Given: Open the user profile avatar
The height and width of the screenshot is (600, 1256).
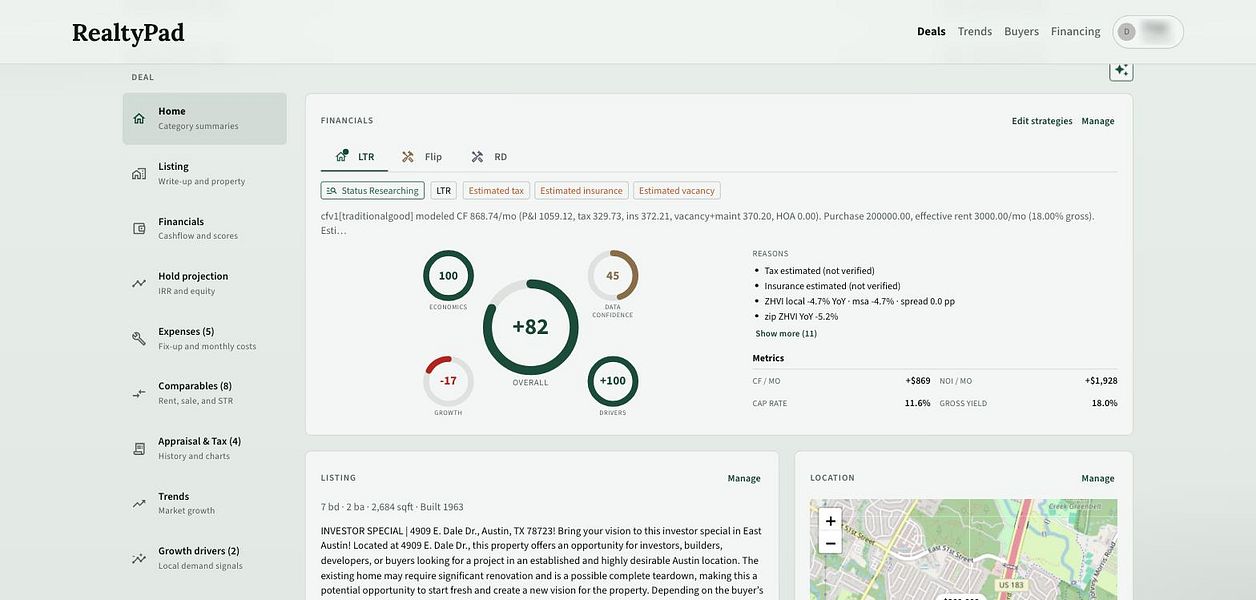Looking at the screenshot, I should [x=1126, y=32].
